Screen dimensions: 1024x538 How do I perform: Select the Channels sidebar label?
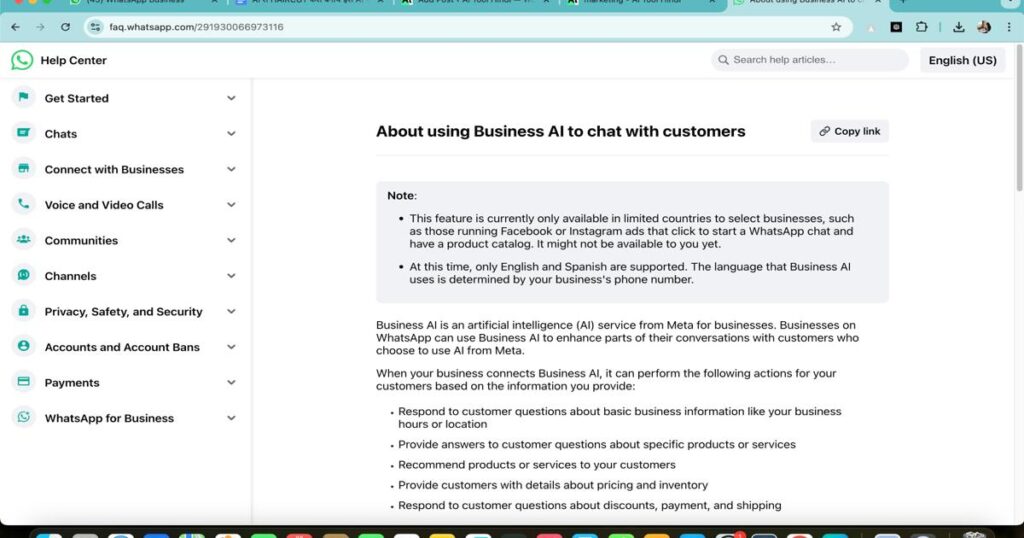tap(71, 276)
